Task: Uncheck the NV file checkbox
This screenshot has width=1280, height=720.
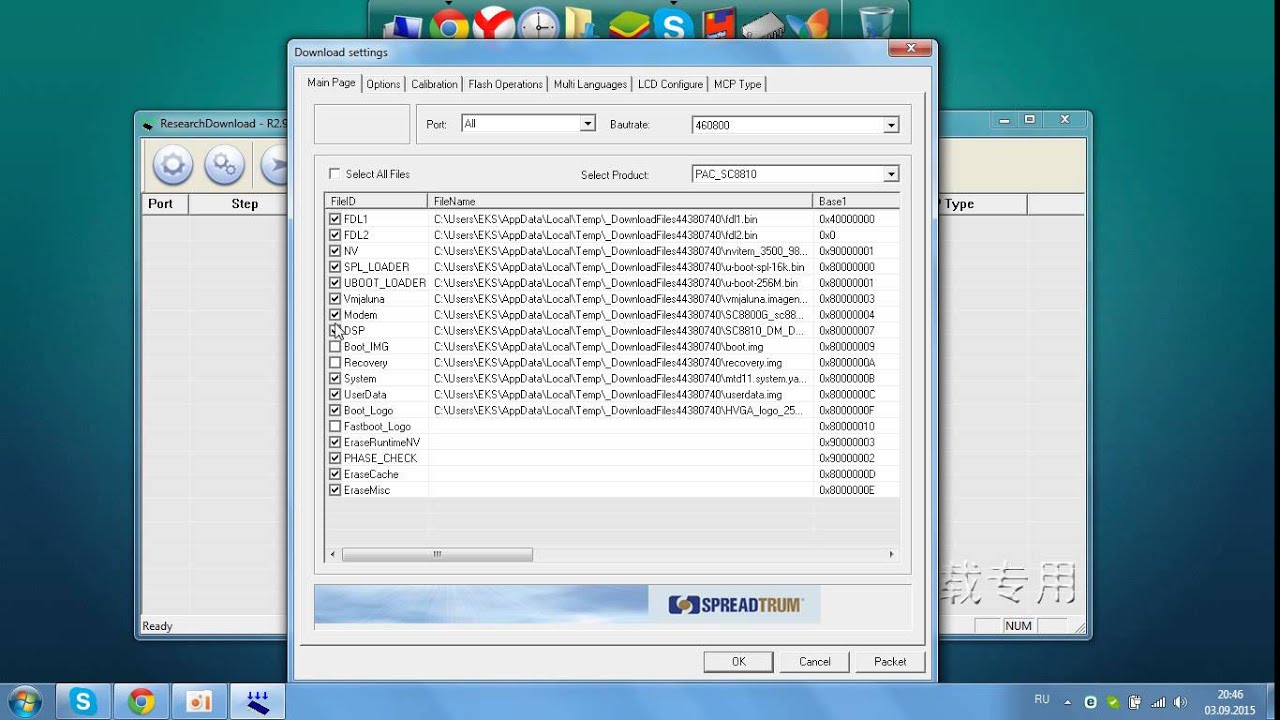Action: (335, 251)
